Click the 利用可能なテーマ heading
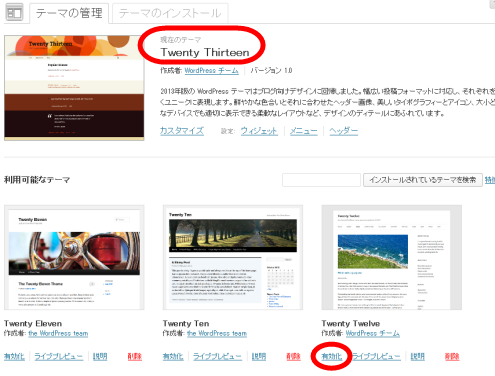Image resolution: width=495 pixels, height=376 pixels. click(37, 180)
